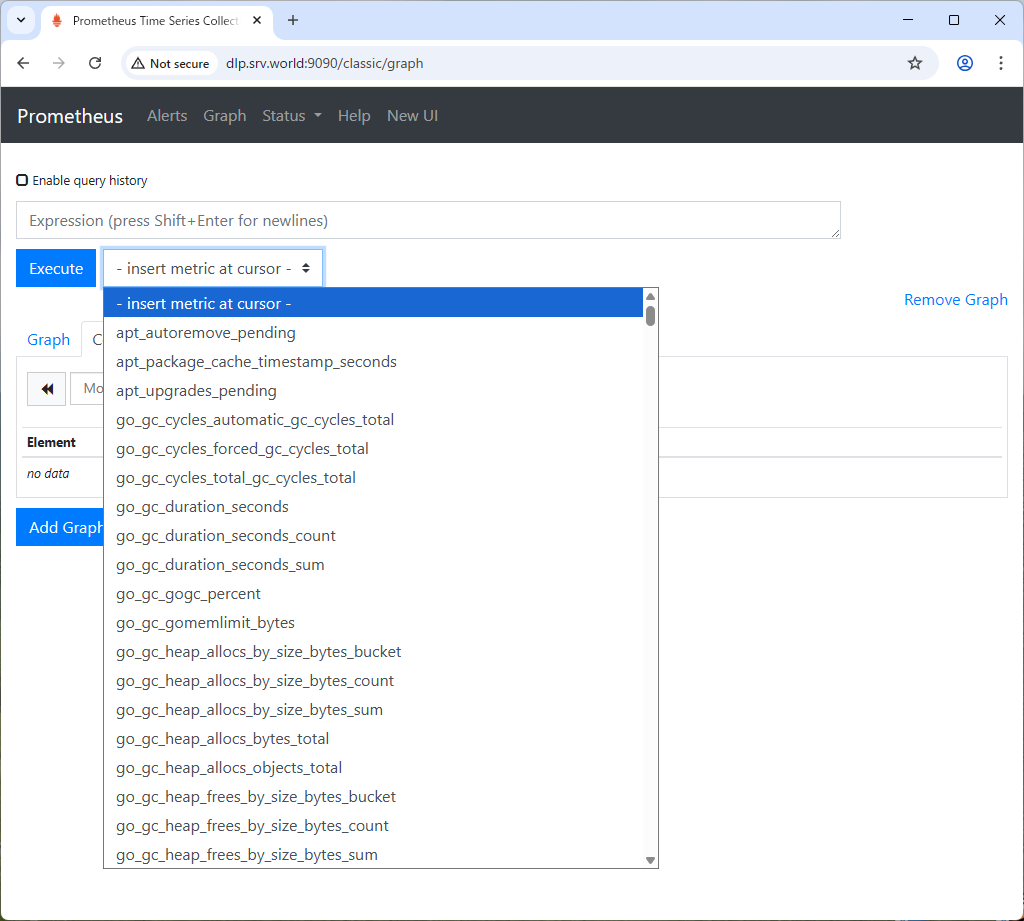The image size is (1024, 921).
Task: Open Chrome's three-dot menu
Action: coord(1000,63)
